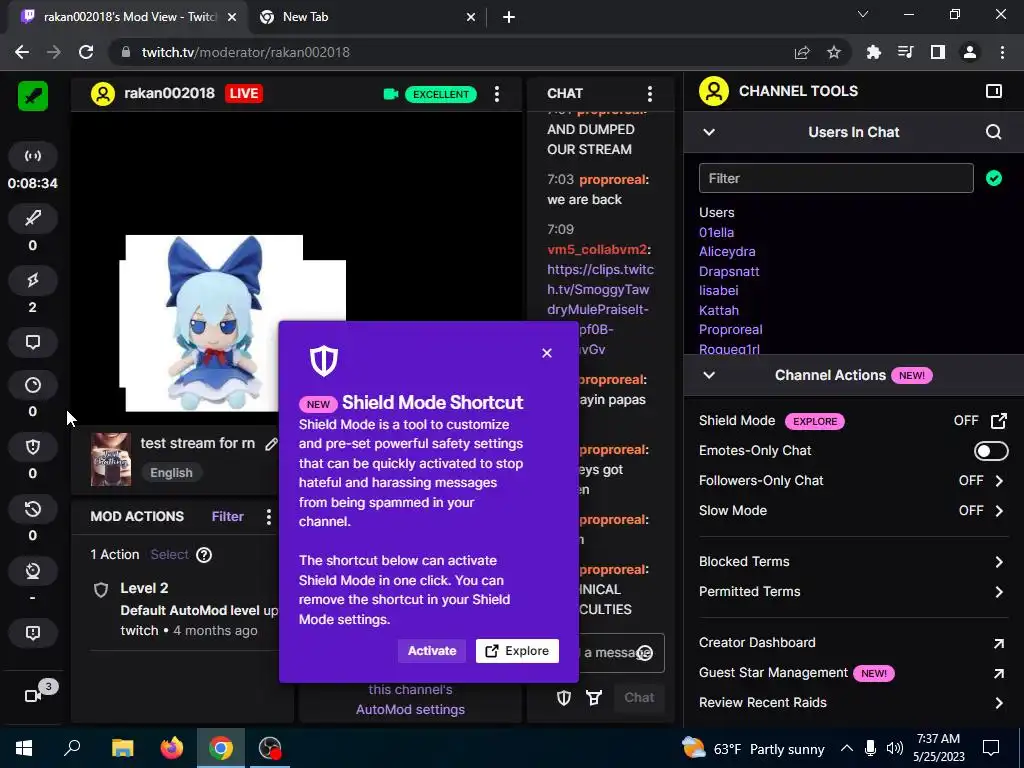Click the green sword Mod View logo
Image resolution: width=1024 pixels, height=768 pixels.
(33, 97)
